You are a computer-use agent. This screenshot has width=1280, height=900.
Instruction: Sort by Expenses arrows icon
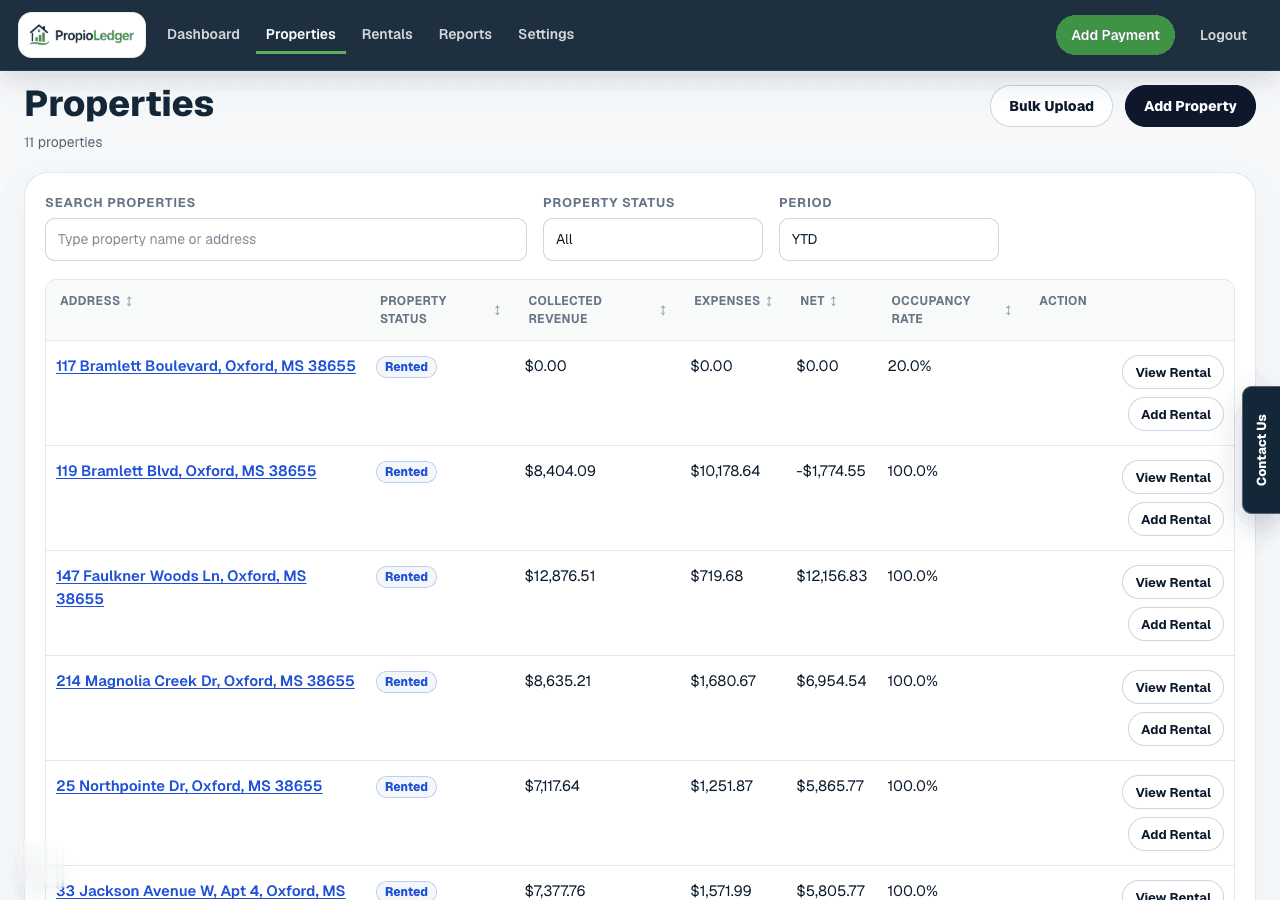[769, 301]
